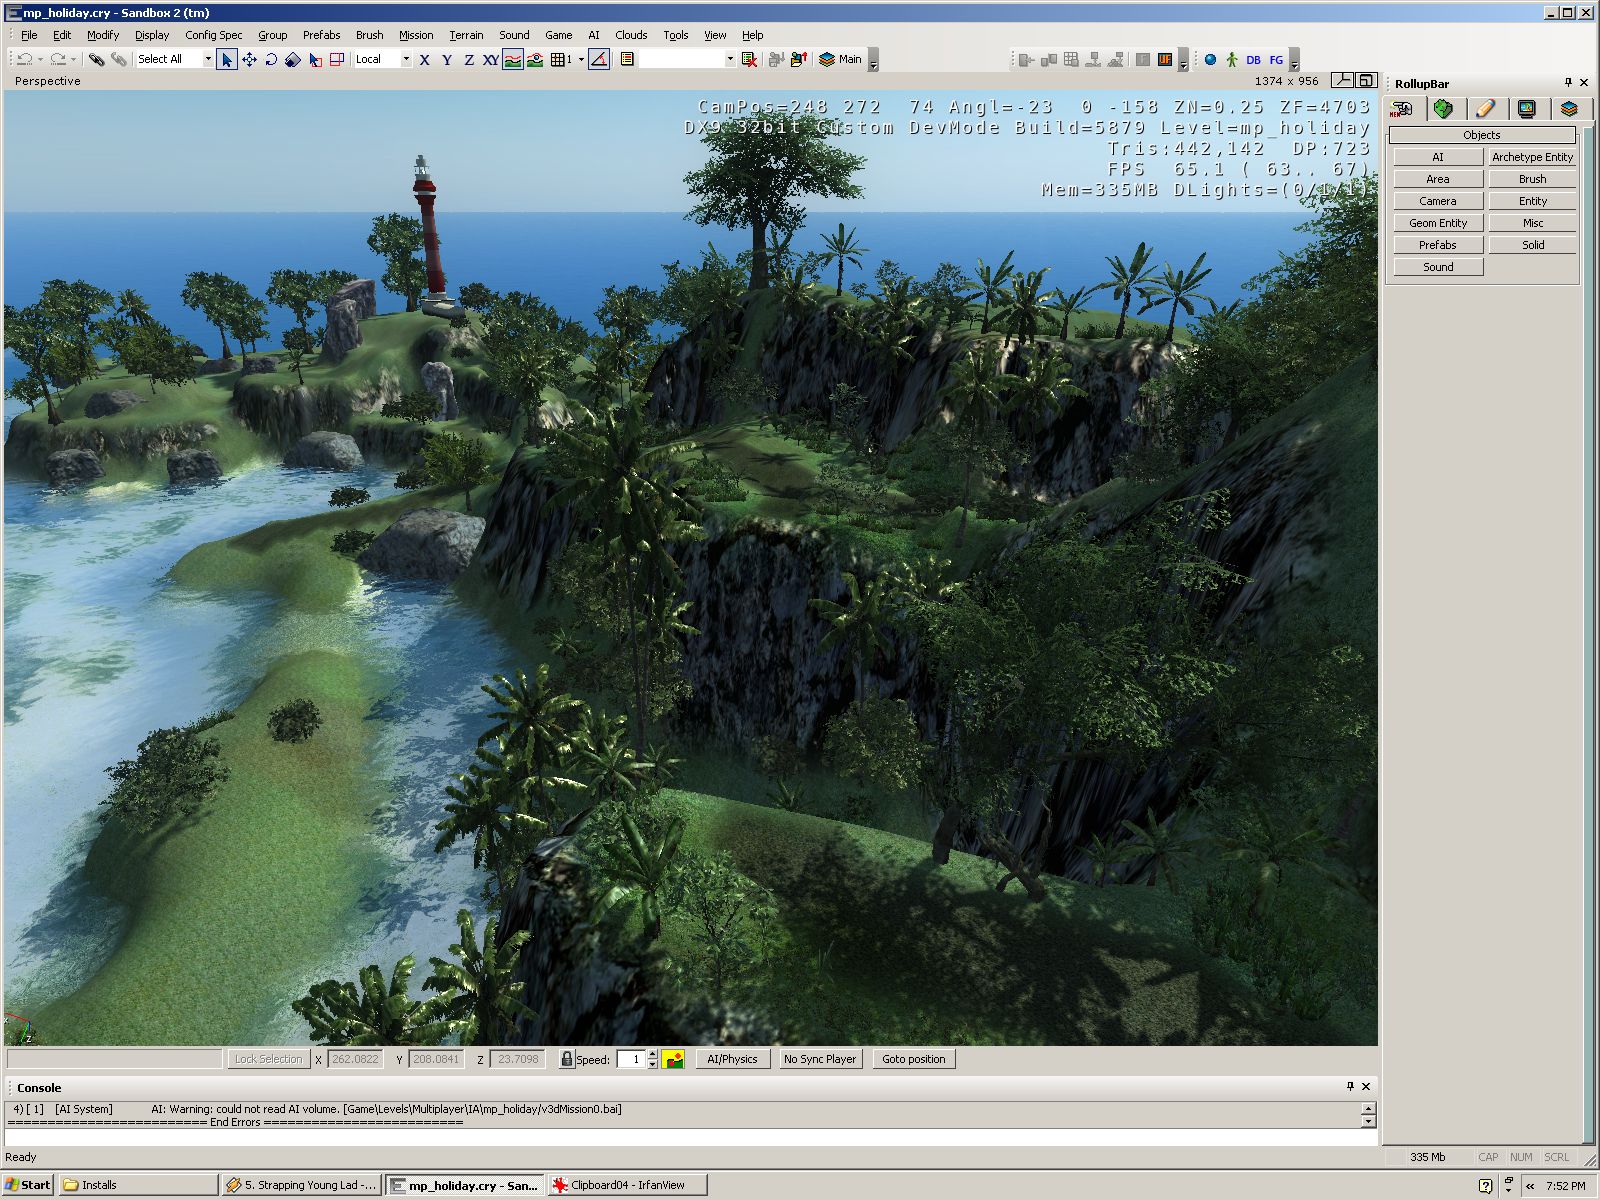Open the FG Flow Graph editor

[x=1276, y=60]
